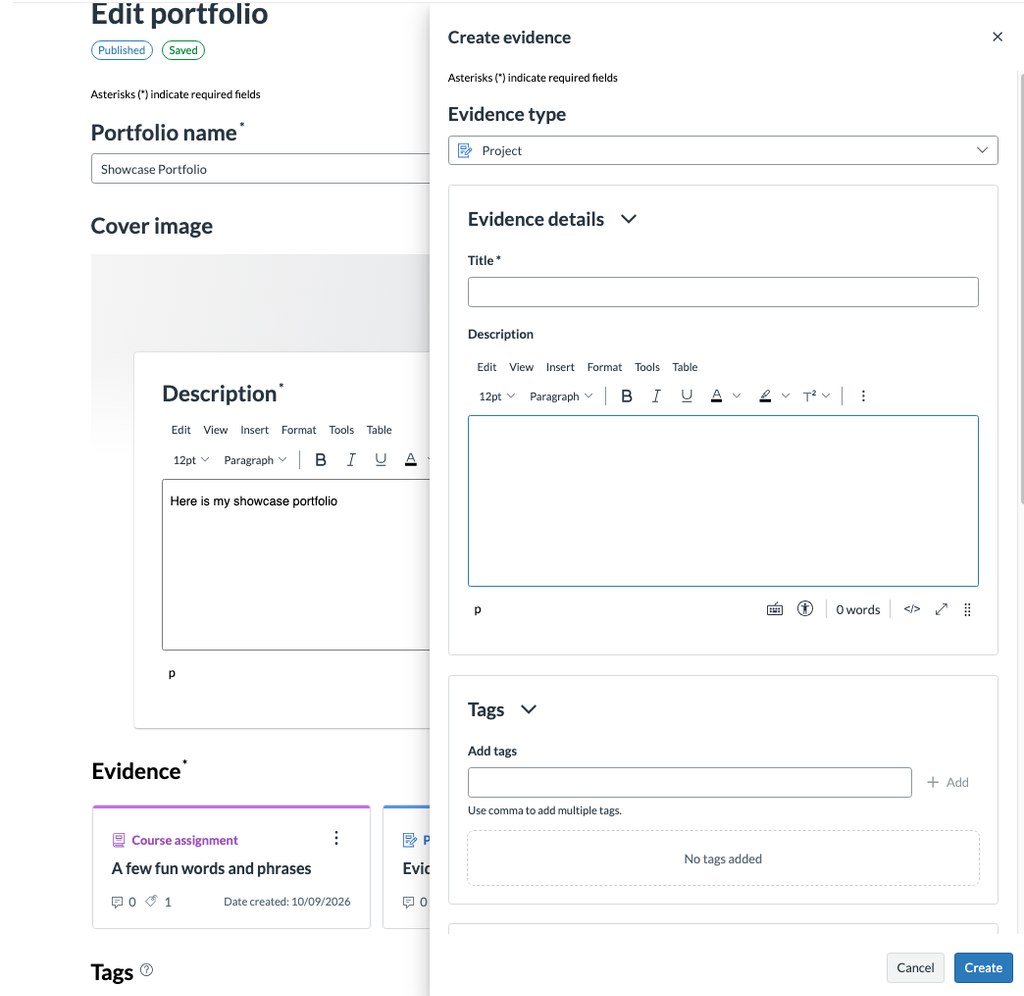Open Edit menu in evidence description editor
This screenshot has height=996, width=1024.
487,367
